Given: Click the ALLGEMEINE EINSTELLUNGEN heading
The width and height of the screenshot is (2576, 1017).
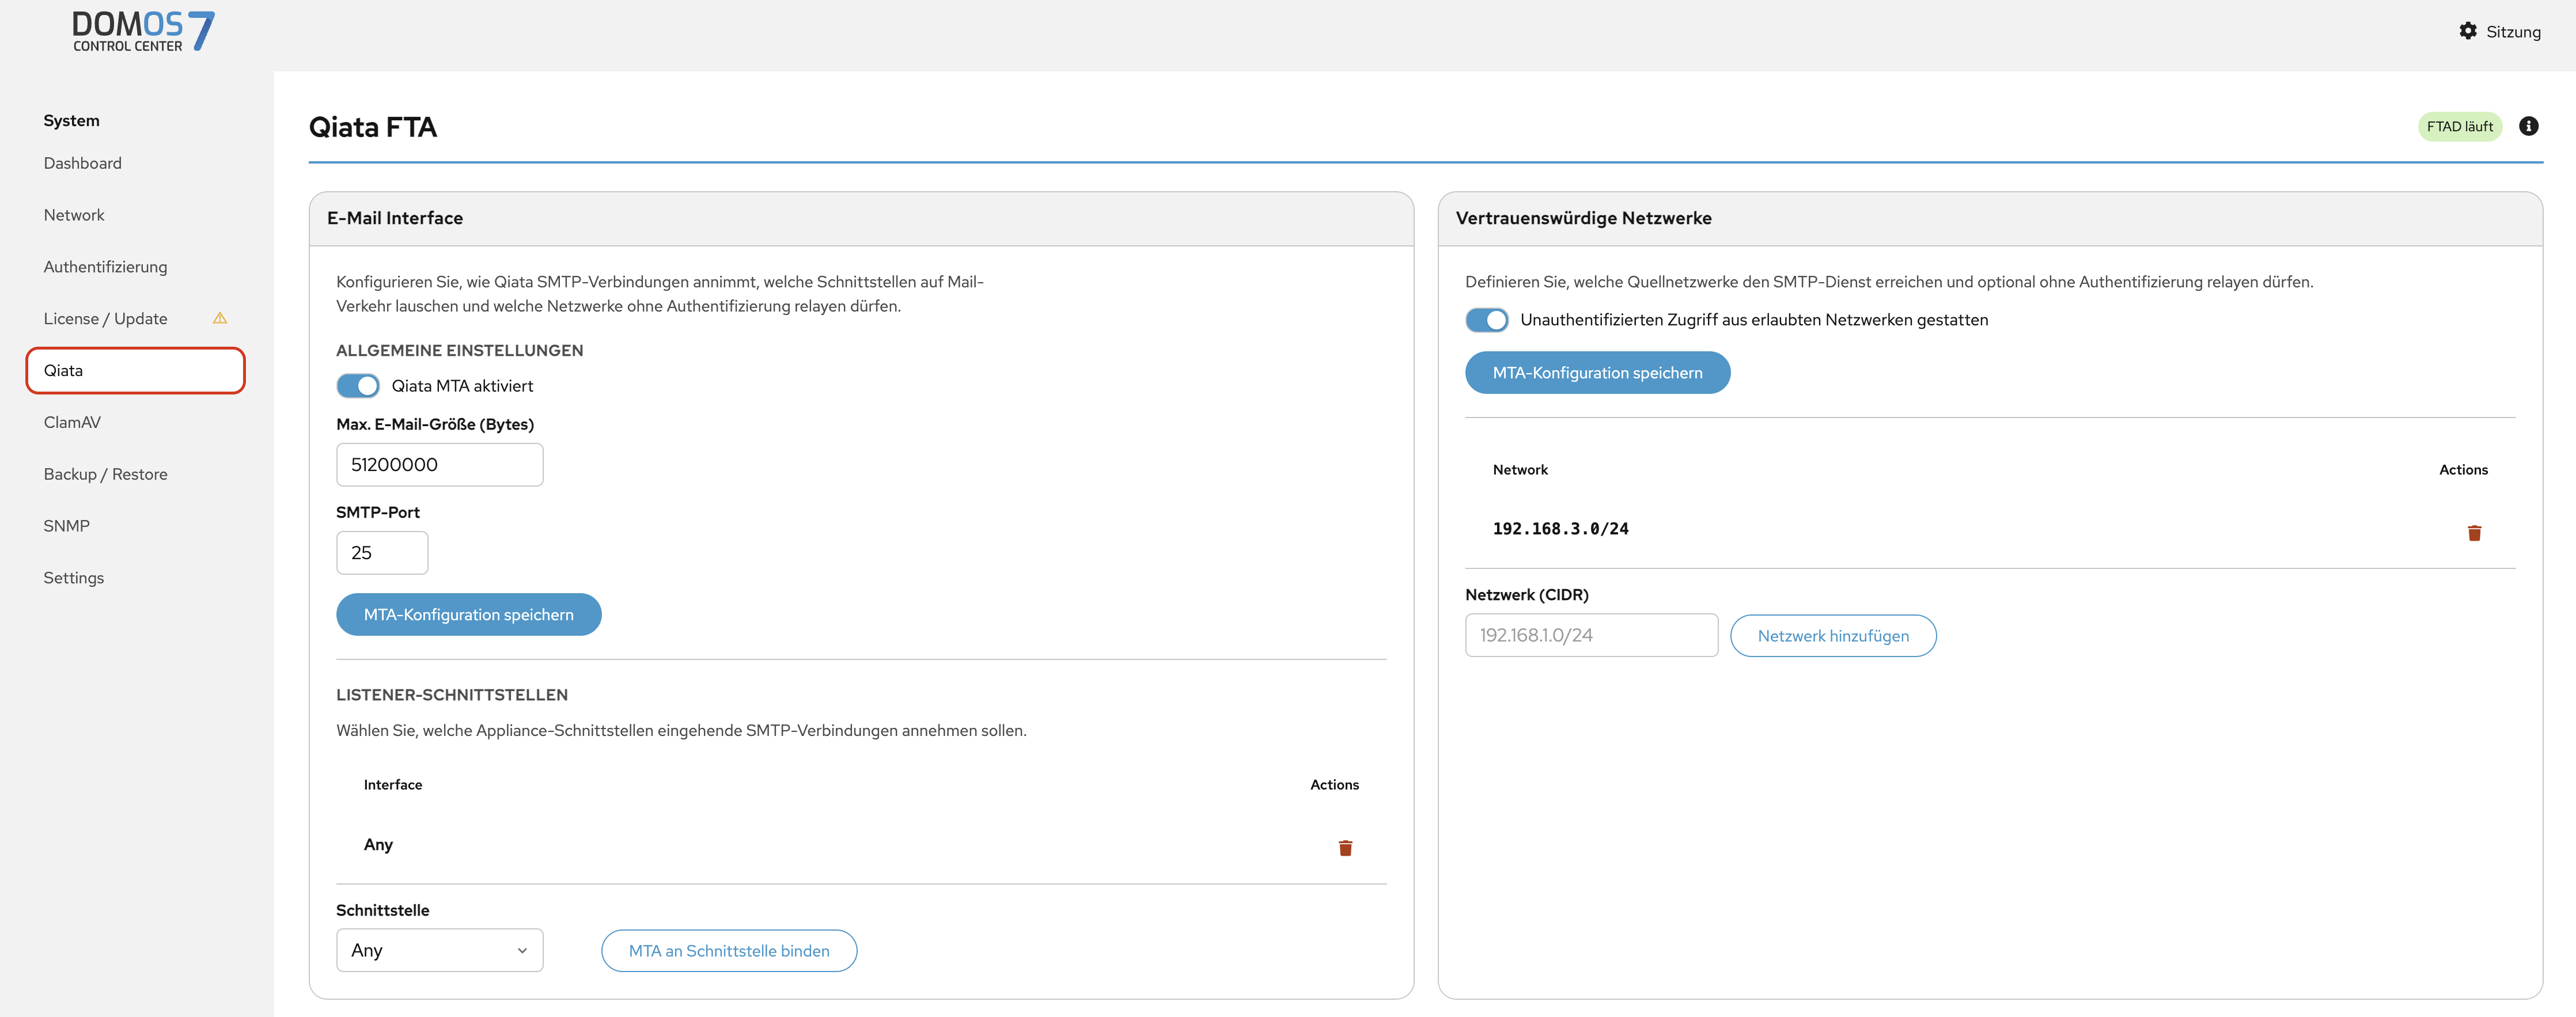Looking at the screenshot, I should [x=460, y=351].
